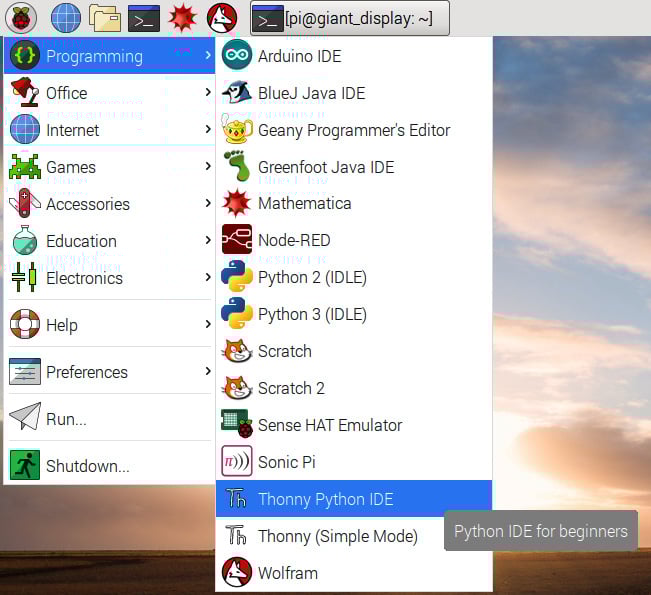
Task: Click the Python 3 (IDLE) snake logo icon
Action: tap(237, 313)
